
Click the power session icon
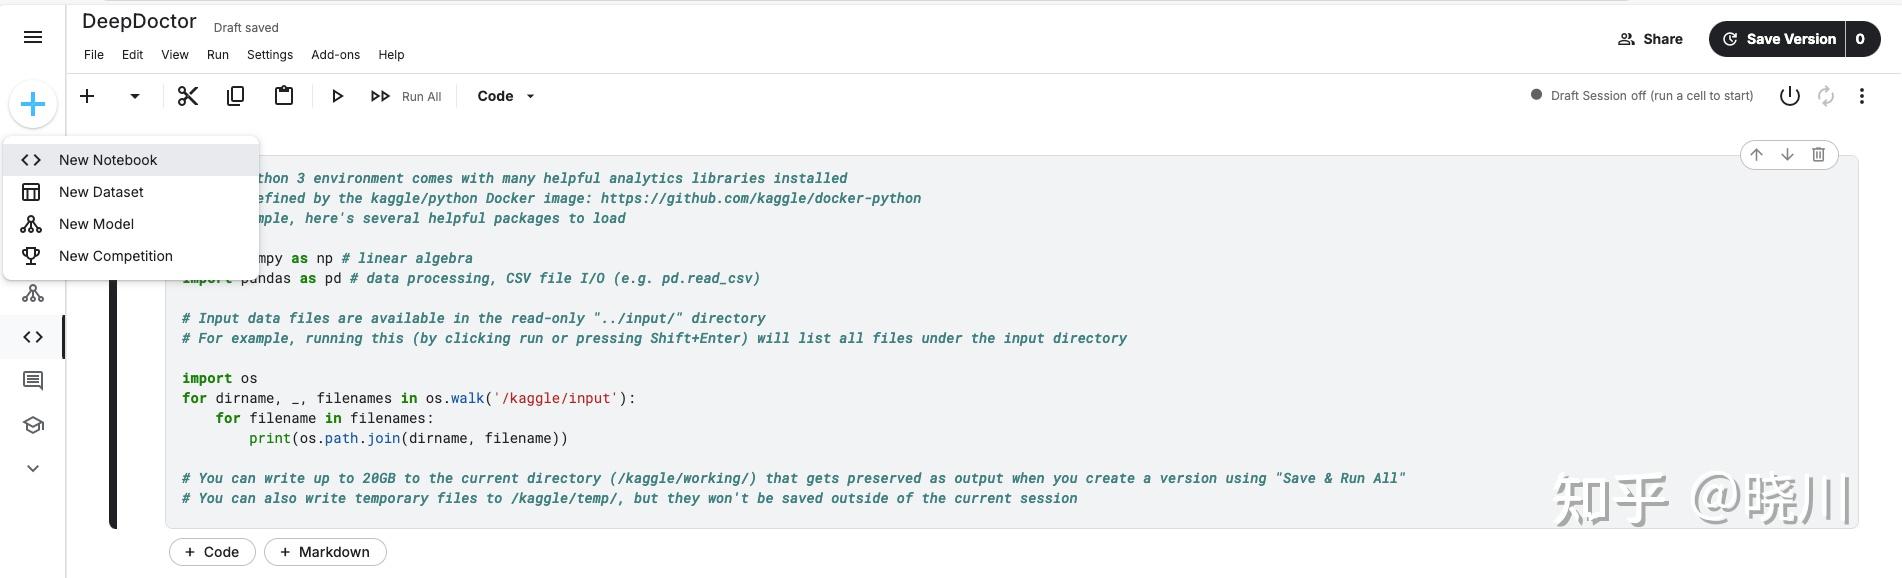tap(1789, 95)
